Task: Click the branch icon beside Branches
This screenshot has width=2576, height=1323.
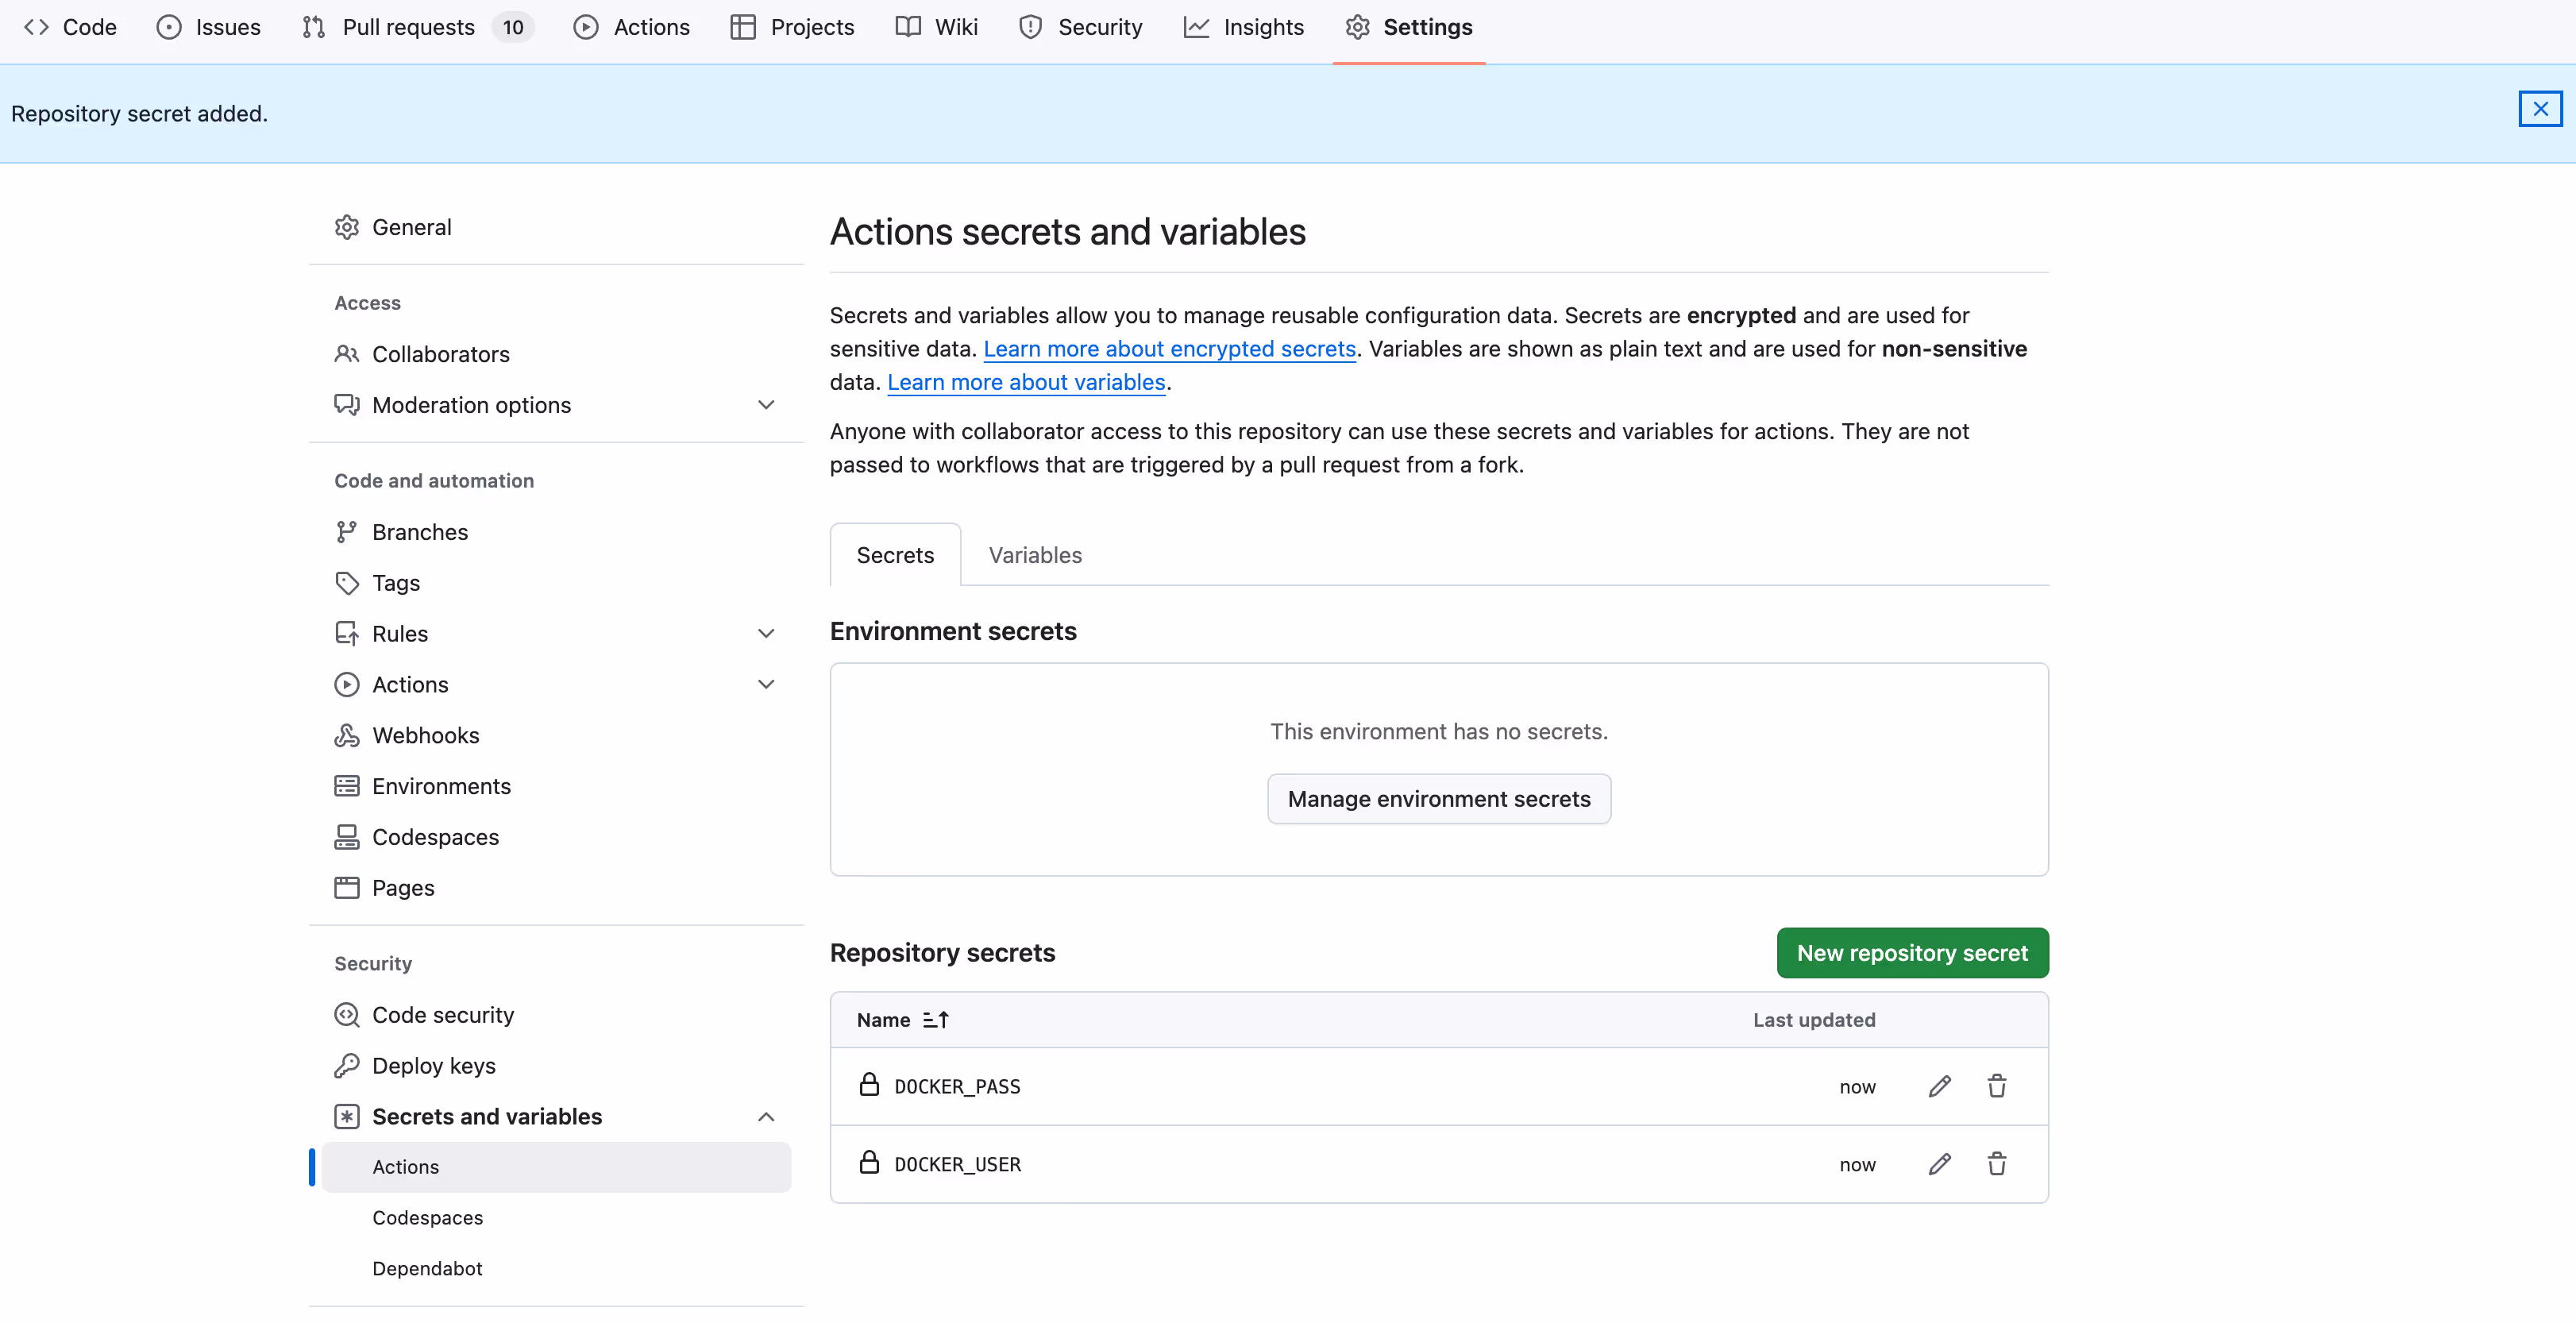Action: pos(346,532)
